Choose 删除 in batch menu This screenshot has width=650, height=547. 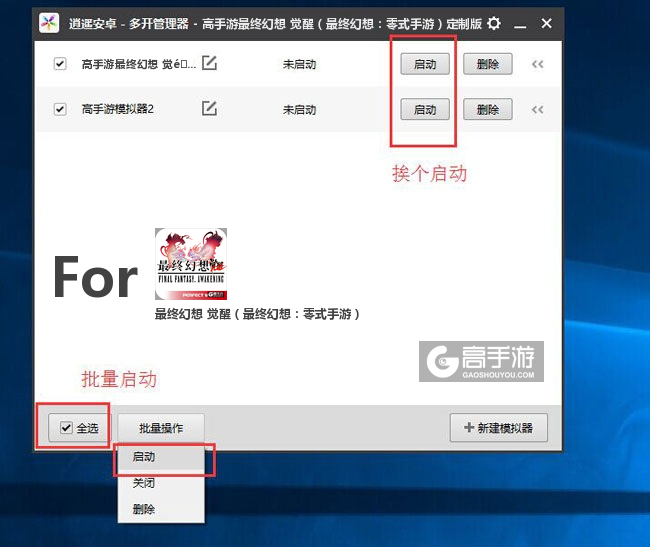click(161, 509)
